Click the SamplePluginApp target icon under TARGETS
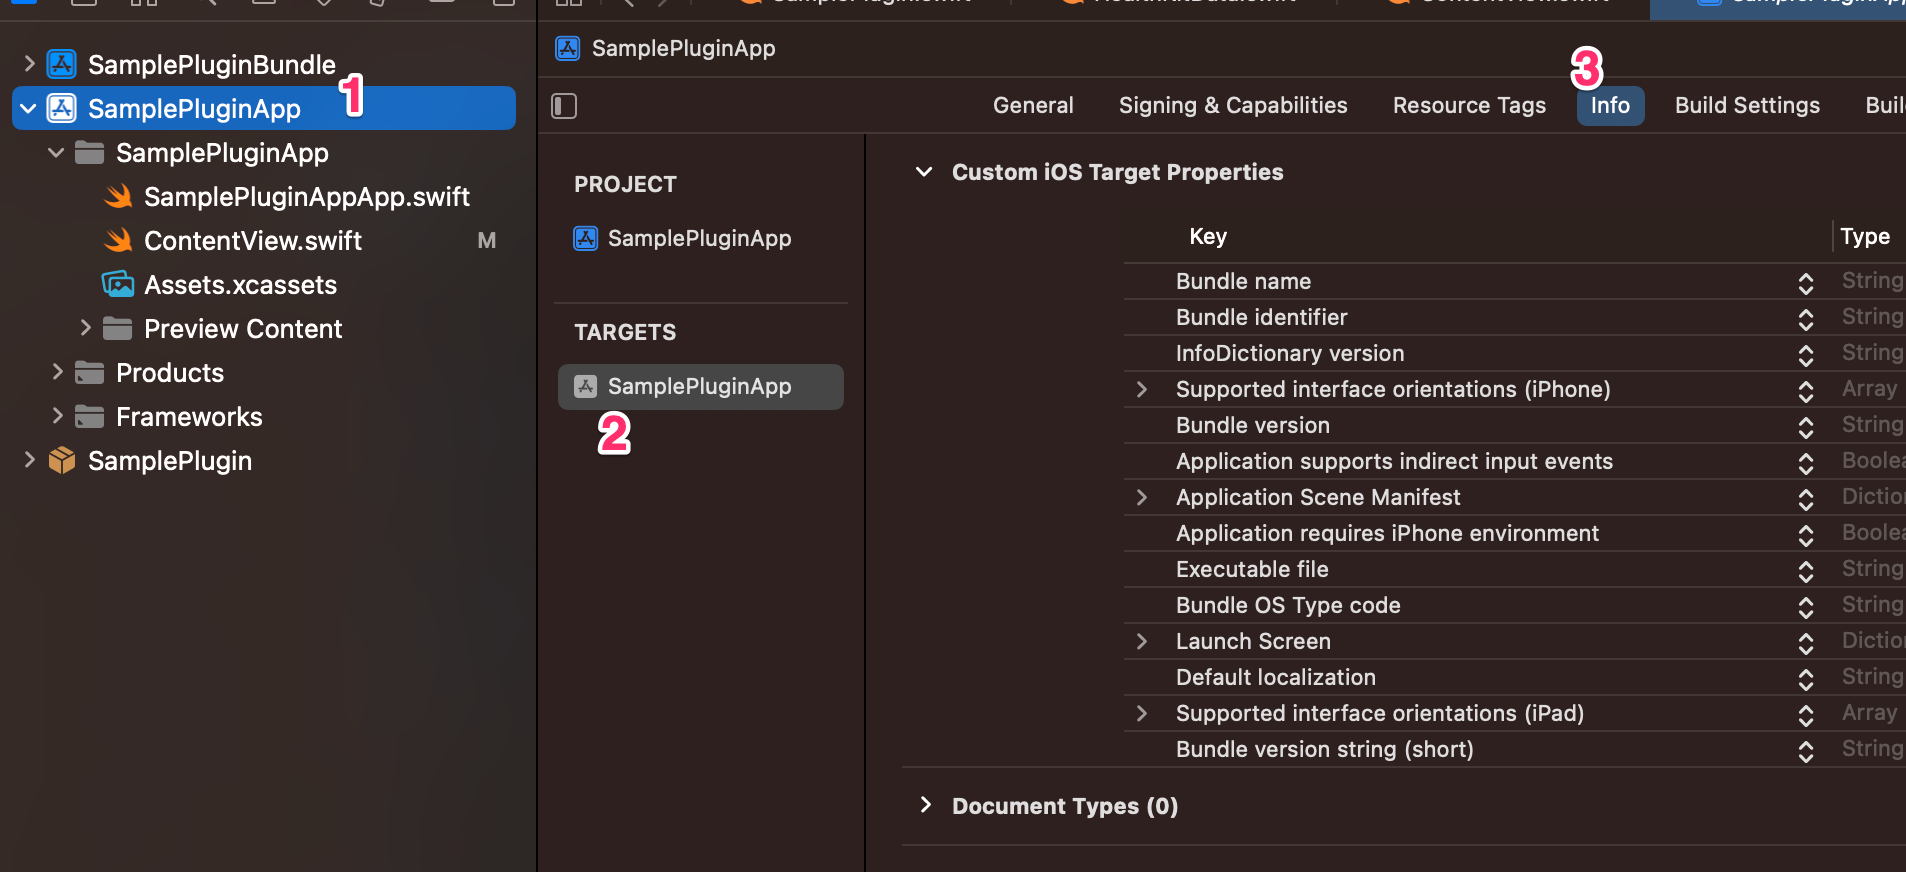This screenshot has height=872, width=1906. [x=586, y=387]
